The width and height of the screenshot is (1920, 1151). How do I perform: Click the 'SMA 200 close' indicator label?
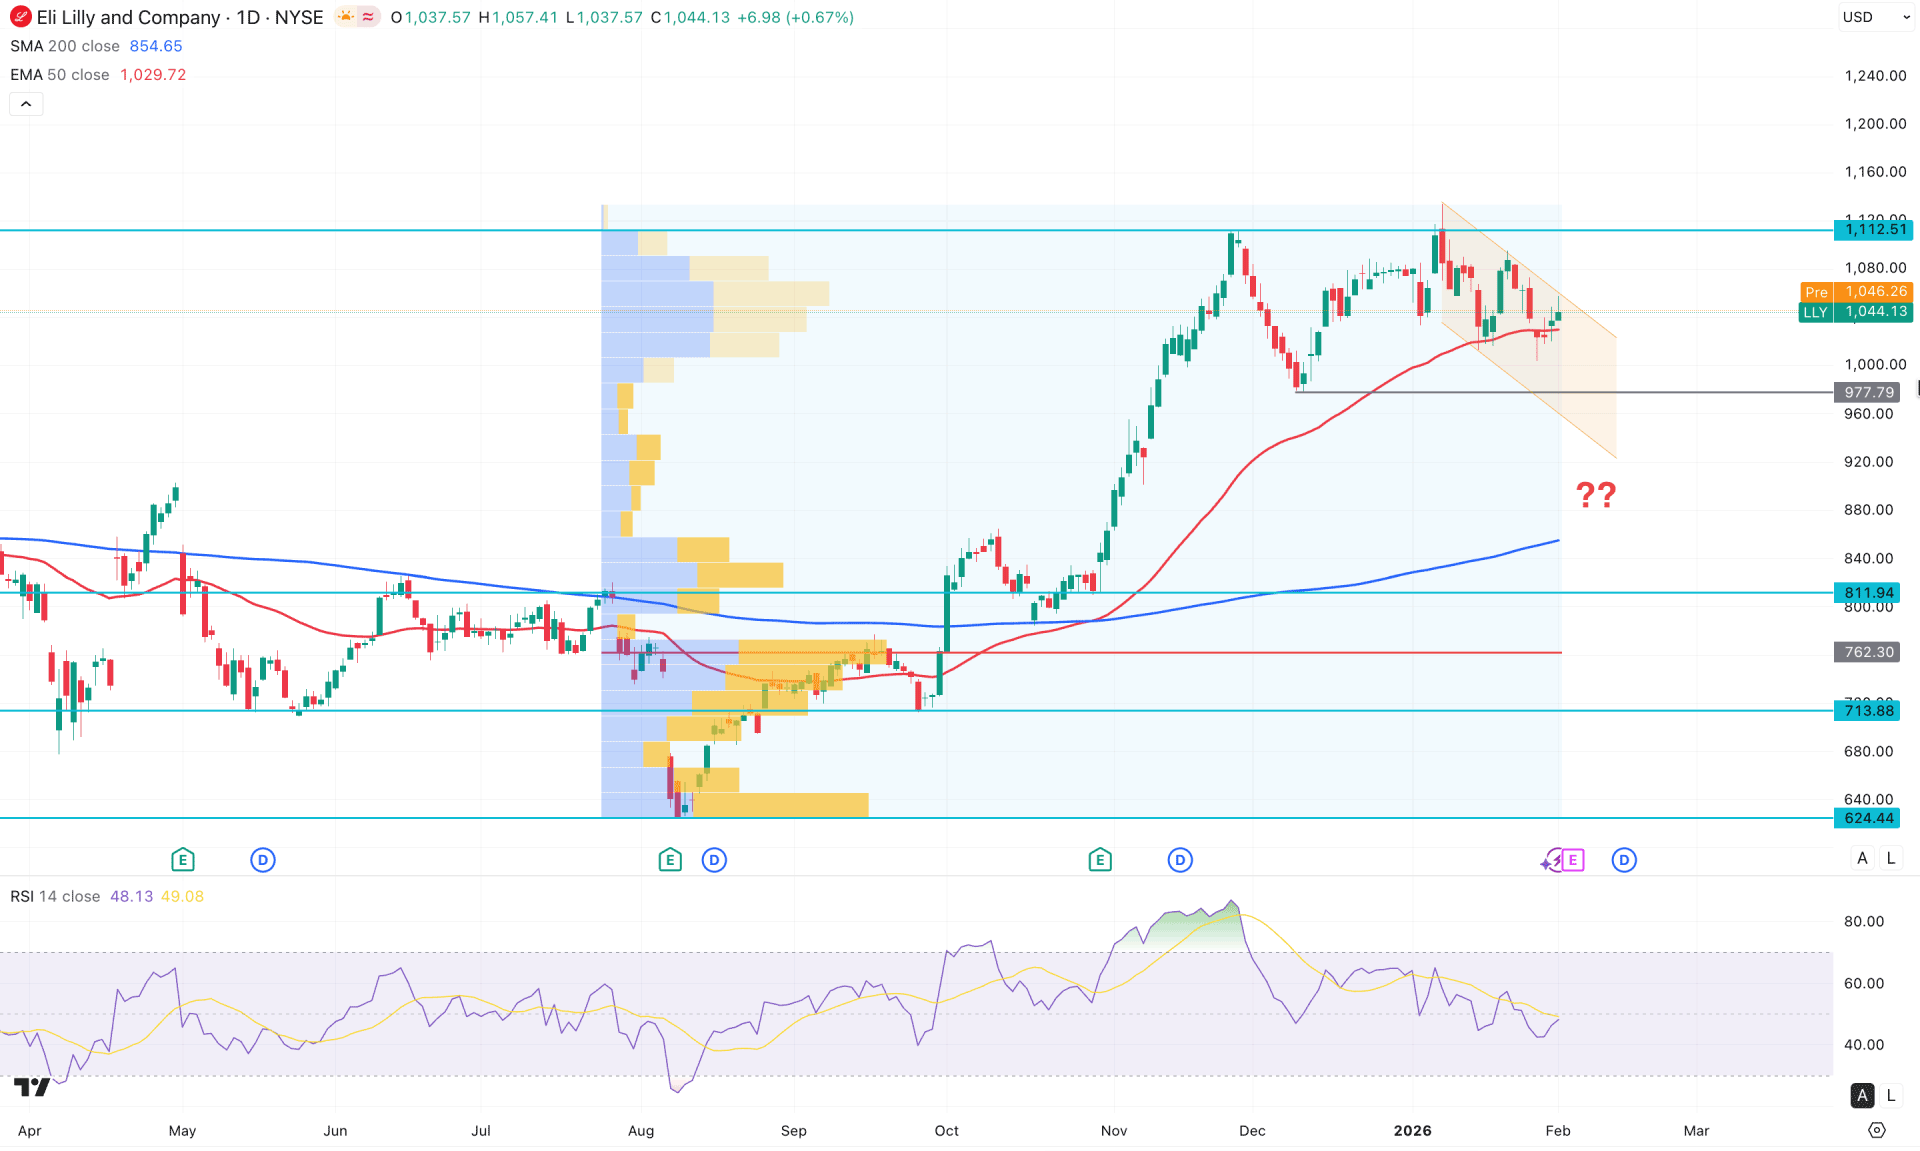point(64,45)
